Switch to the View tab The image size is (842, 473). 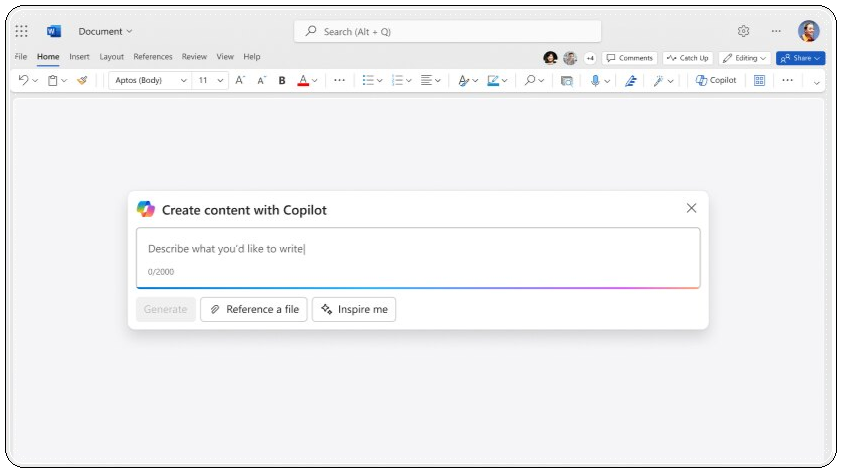pos(225,56)
